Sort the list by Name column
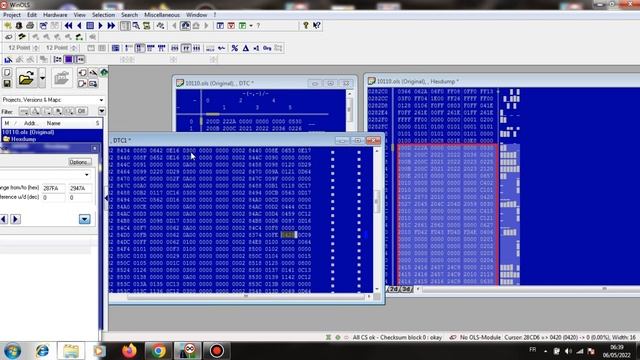The width and height of the screenshot is (640, 360). point(53,123)
